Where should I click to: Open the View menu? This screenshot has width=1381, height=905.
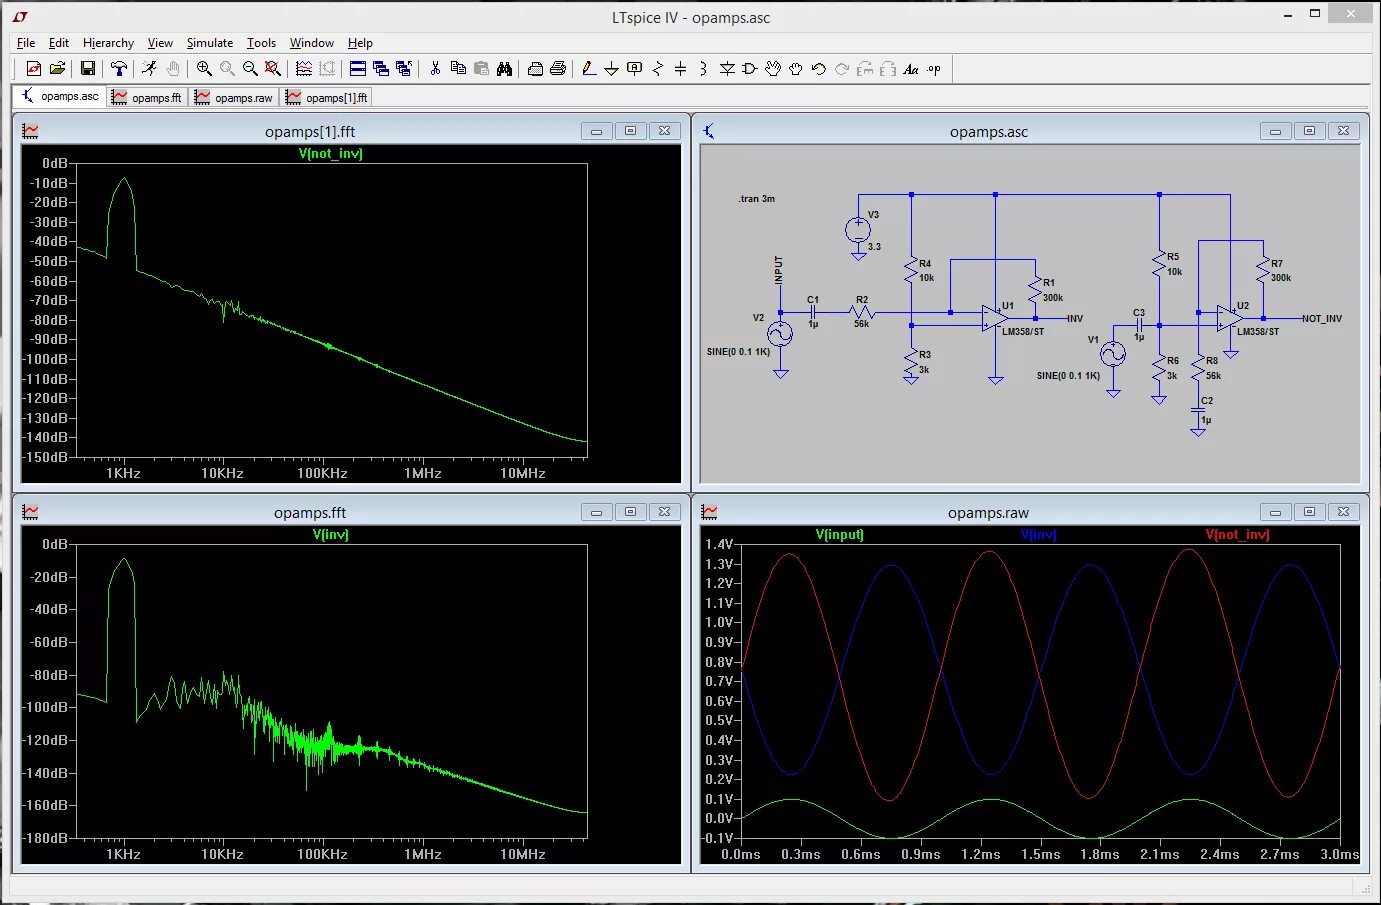coord(160,43)
